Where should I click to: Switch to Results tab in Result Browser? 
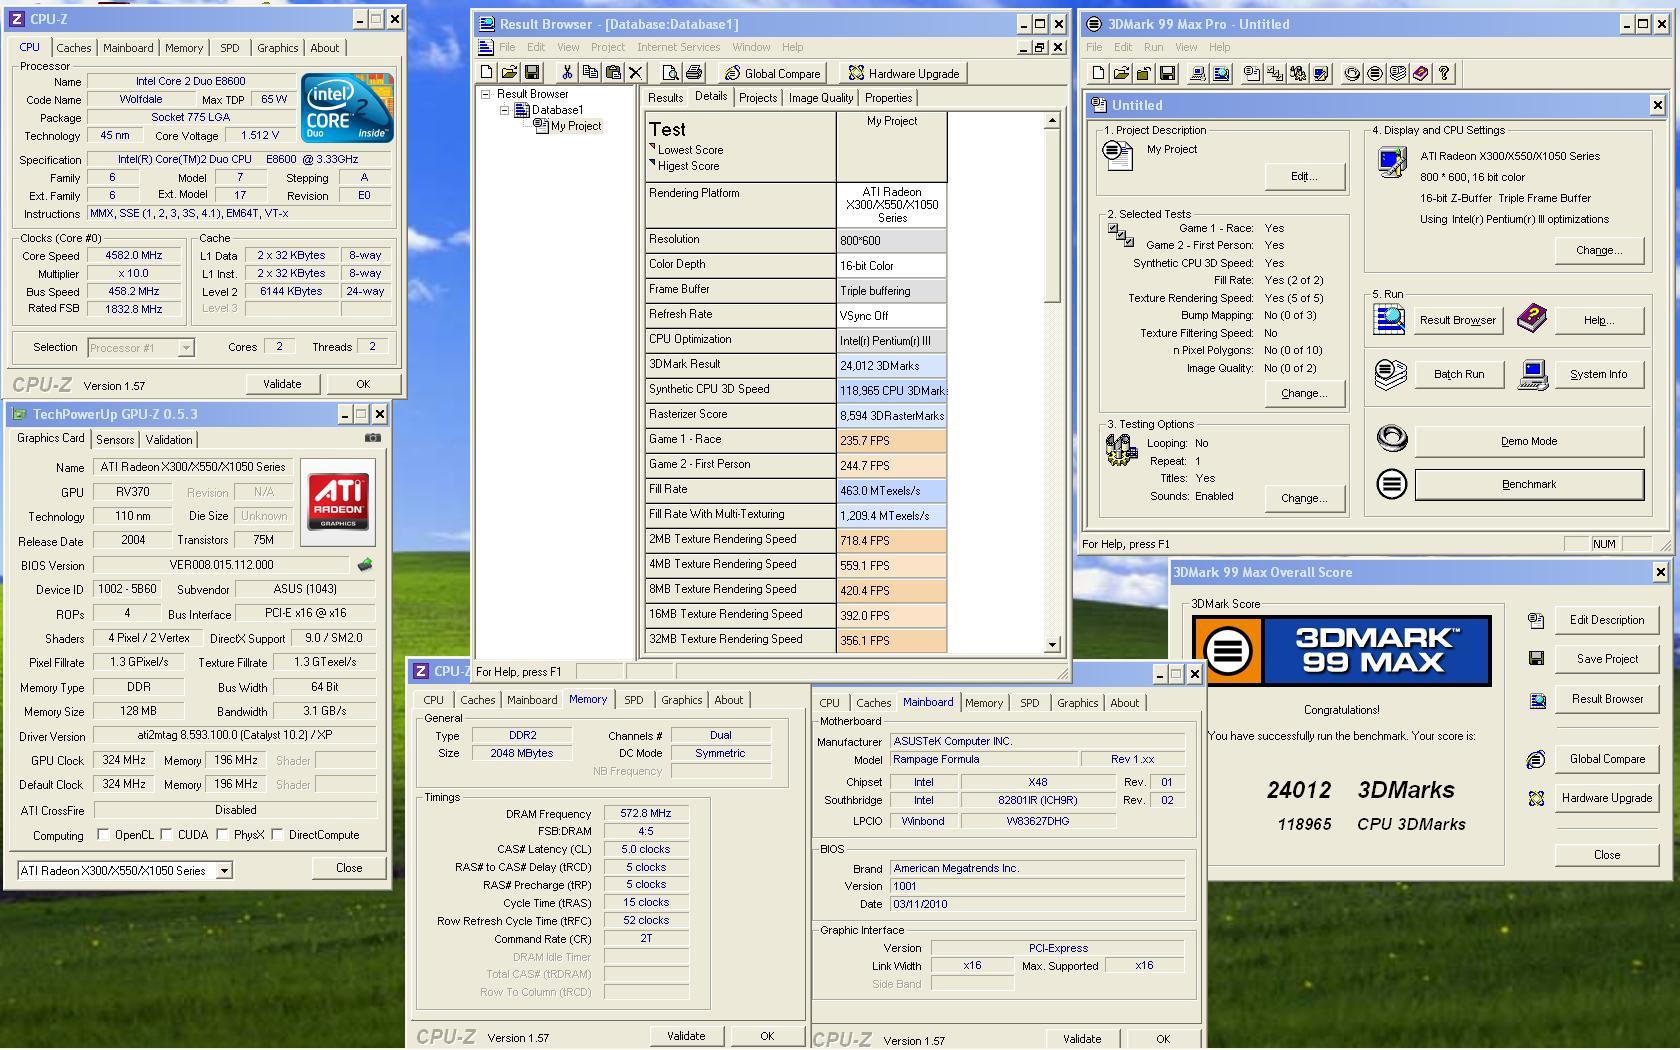pyautogui.click(x=665, y=98)
